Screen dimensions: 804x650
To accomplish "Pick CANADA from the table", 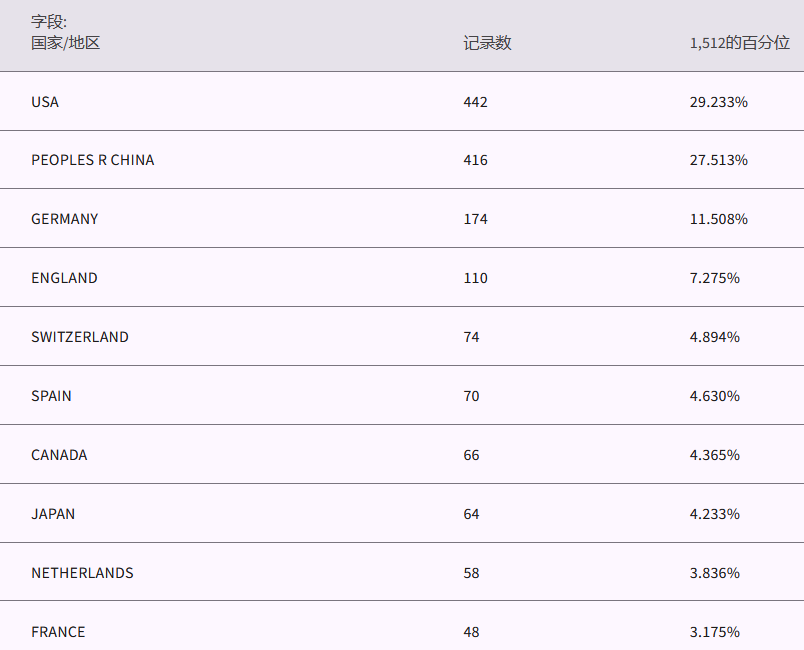I will pos(59,455).
